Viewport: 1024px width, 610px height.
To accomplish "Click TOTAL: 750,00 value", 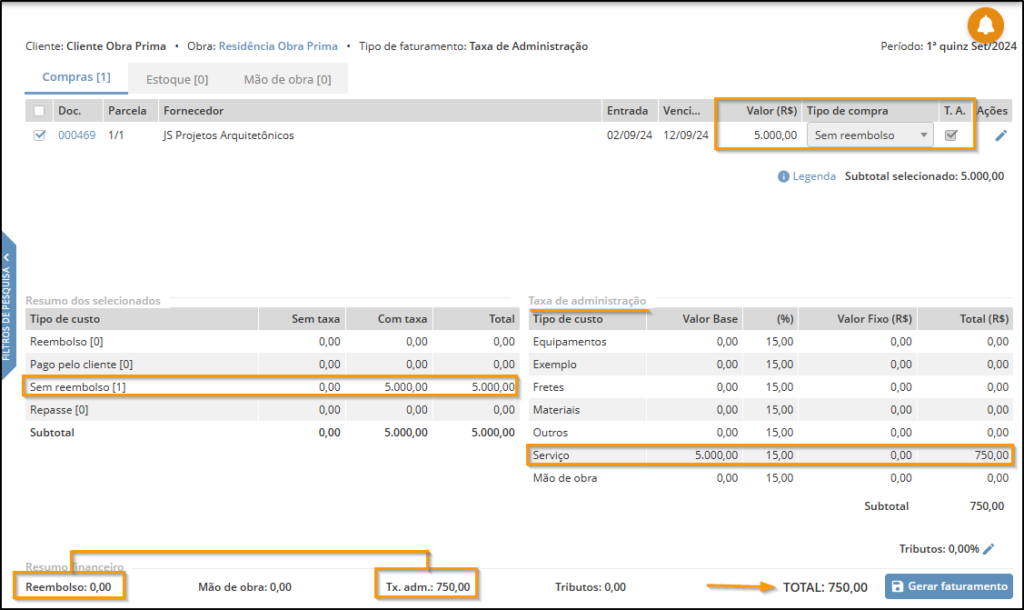I will tap(825, 587).
